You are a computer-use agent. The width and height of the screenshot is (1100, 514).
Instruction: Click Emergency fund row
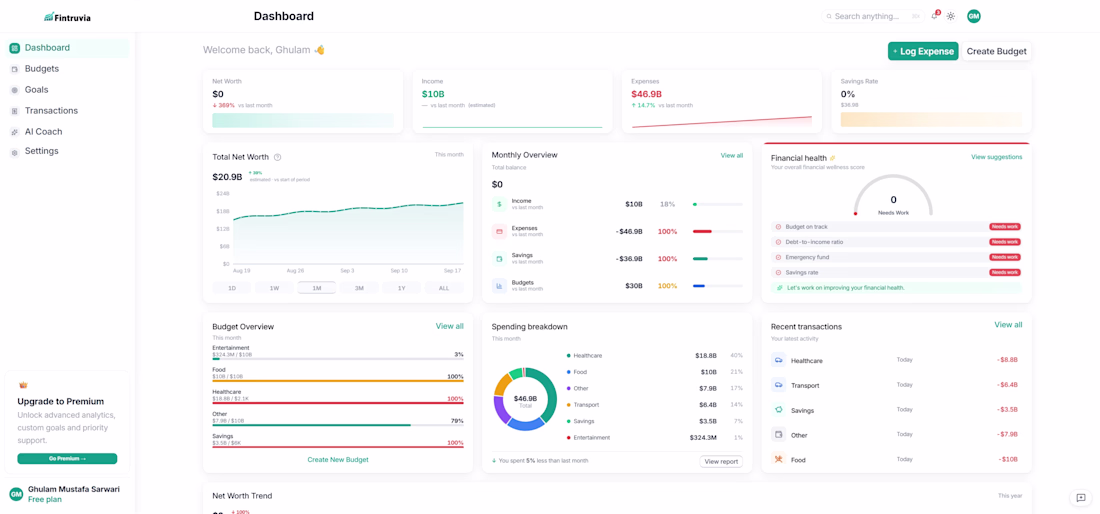[897, 257]
